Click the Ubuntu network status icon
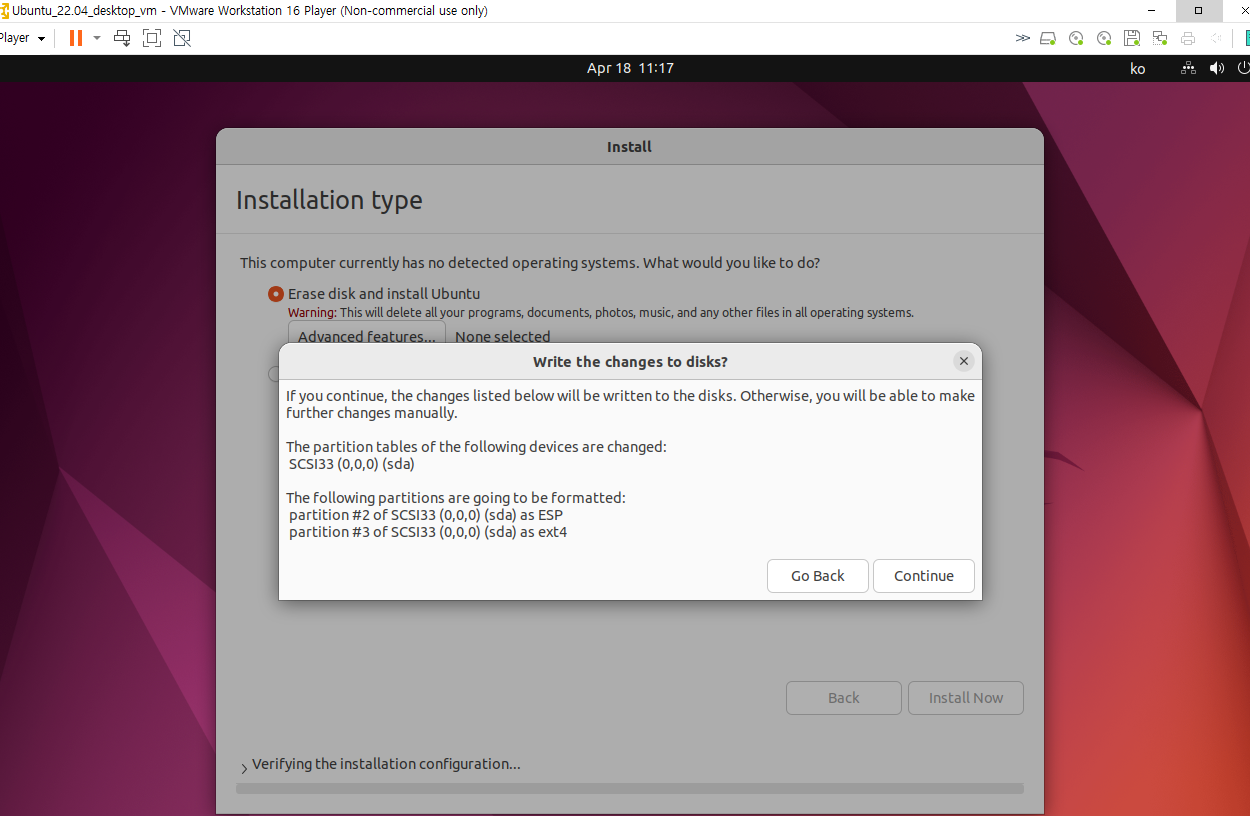Viewport: 1250px width, 816px height. [x=1188, y=68]
